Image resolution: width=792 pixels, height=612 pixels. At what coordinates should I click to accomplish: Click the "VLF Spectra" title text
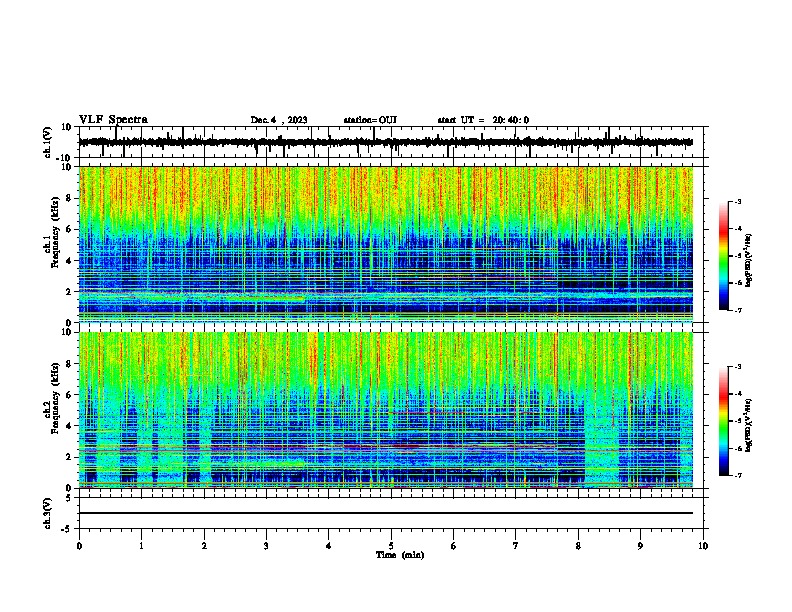(x=113, y=120)
